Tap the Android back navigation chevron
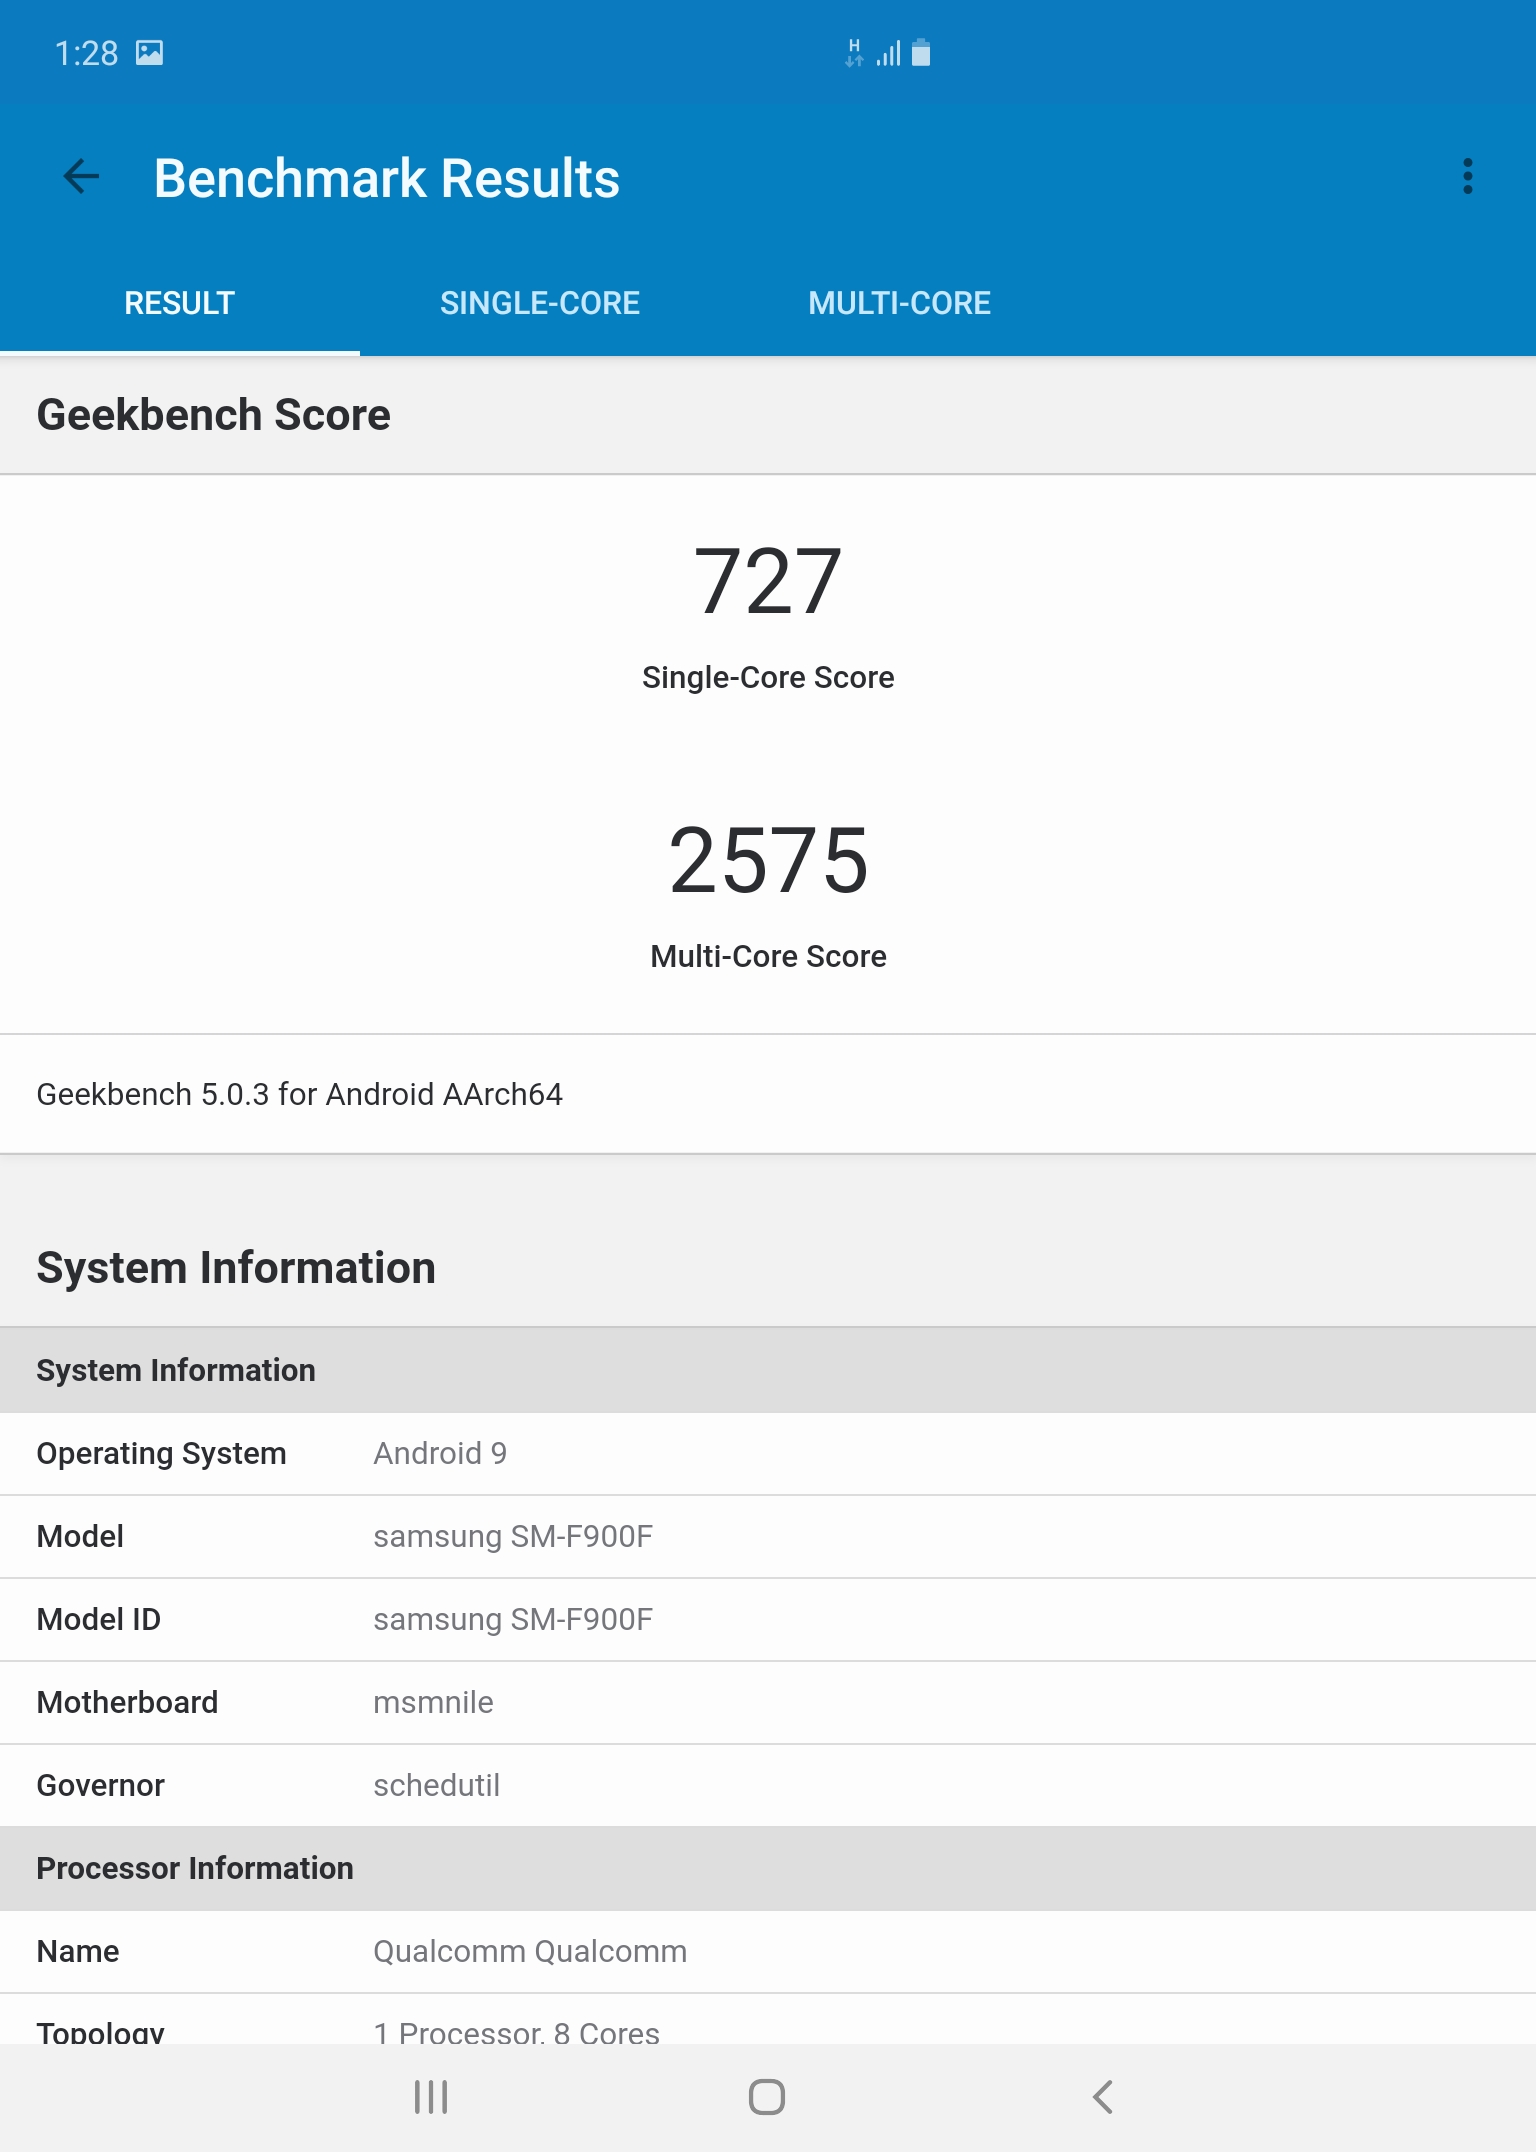 (1103, 2097)
